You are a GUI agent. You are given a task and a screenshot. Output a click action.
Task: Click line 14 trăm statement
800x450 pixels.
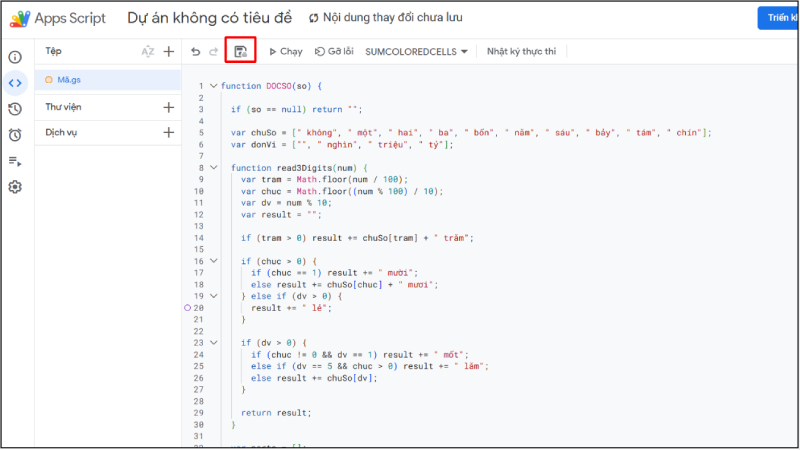click(x=357, y=238)
